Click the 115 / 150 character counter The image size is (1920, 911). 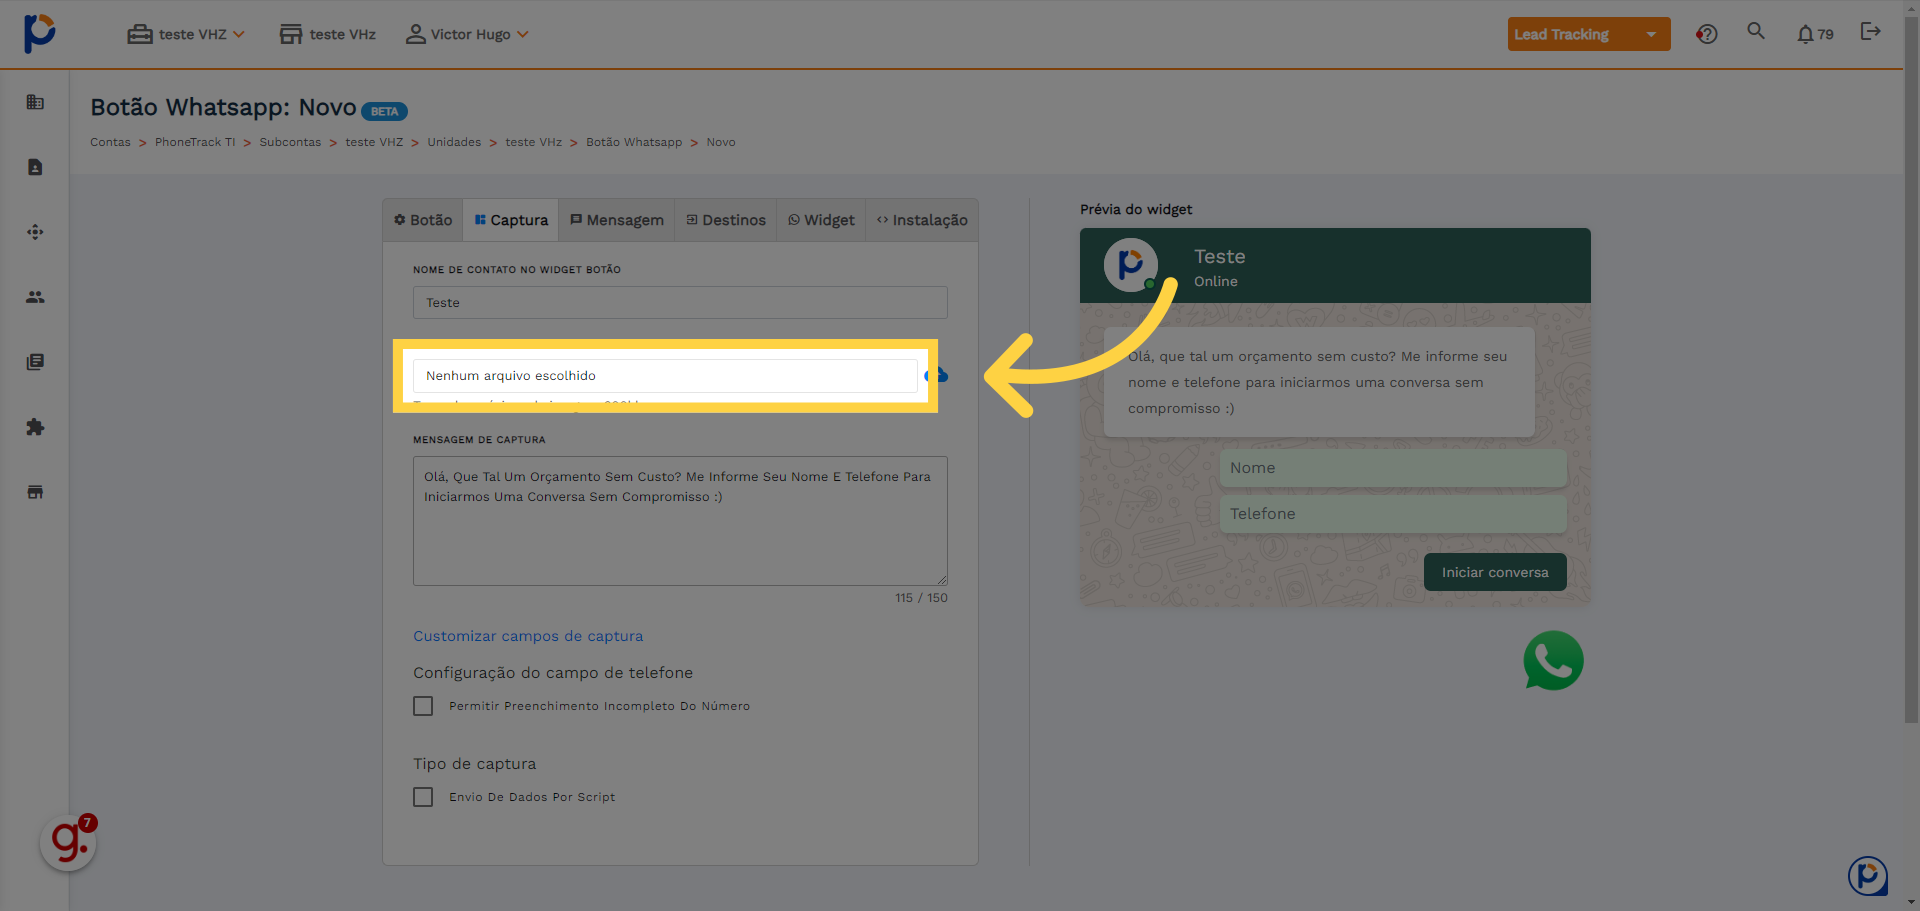tap(921, 598)
